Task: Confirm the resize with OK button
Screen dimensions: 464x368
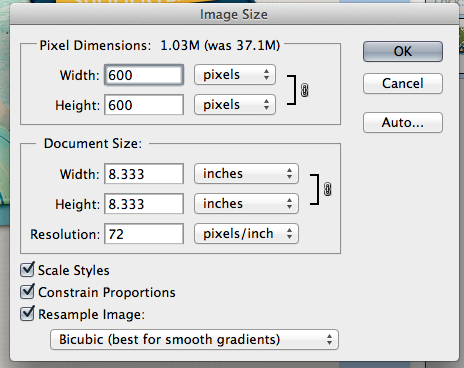Action: (403, 51)
